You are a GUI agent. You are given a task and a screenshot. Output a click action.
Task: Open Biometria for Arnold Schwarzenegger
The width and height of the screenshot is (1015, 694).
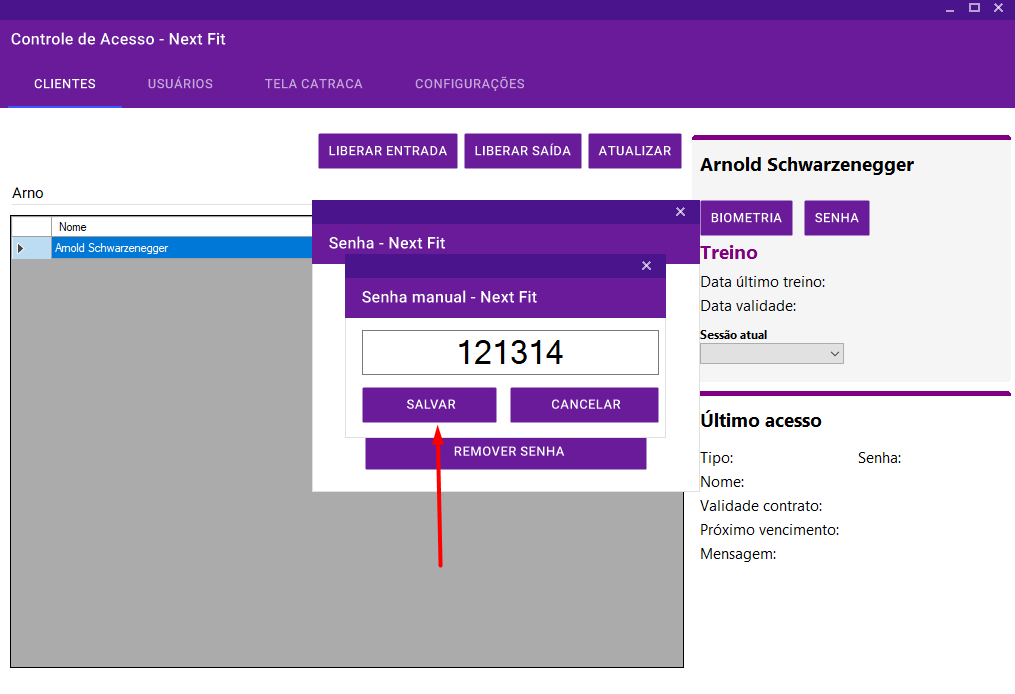[x=746, y=218]
